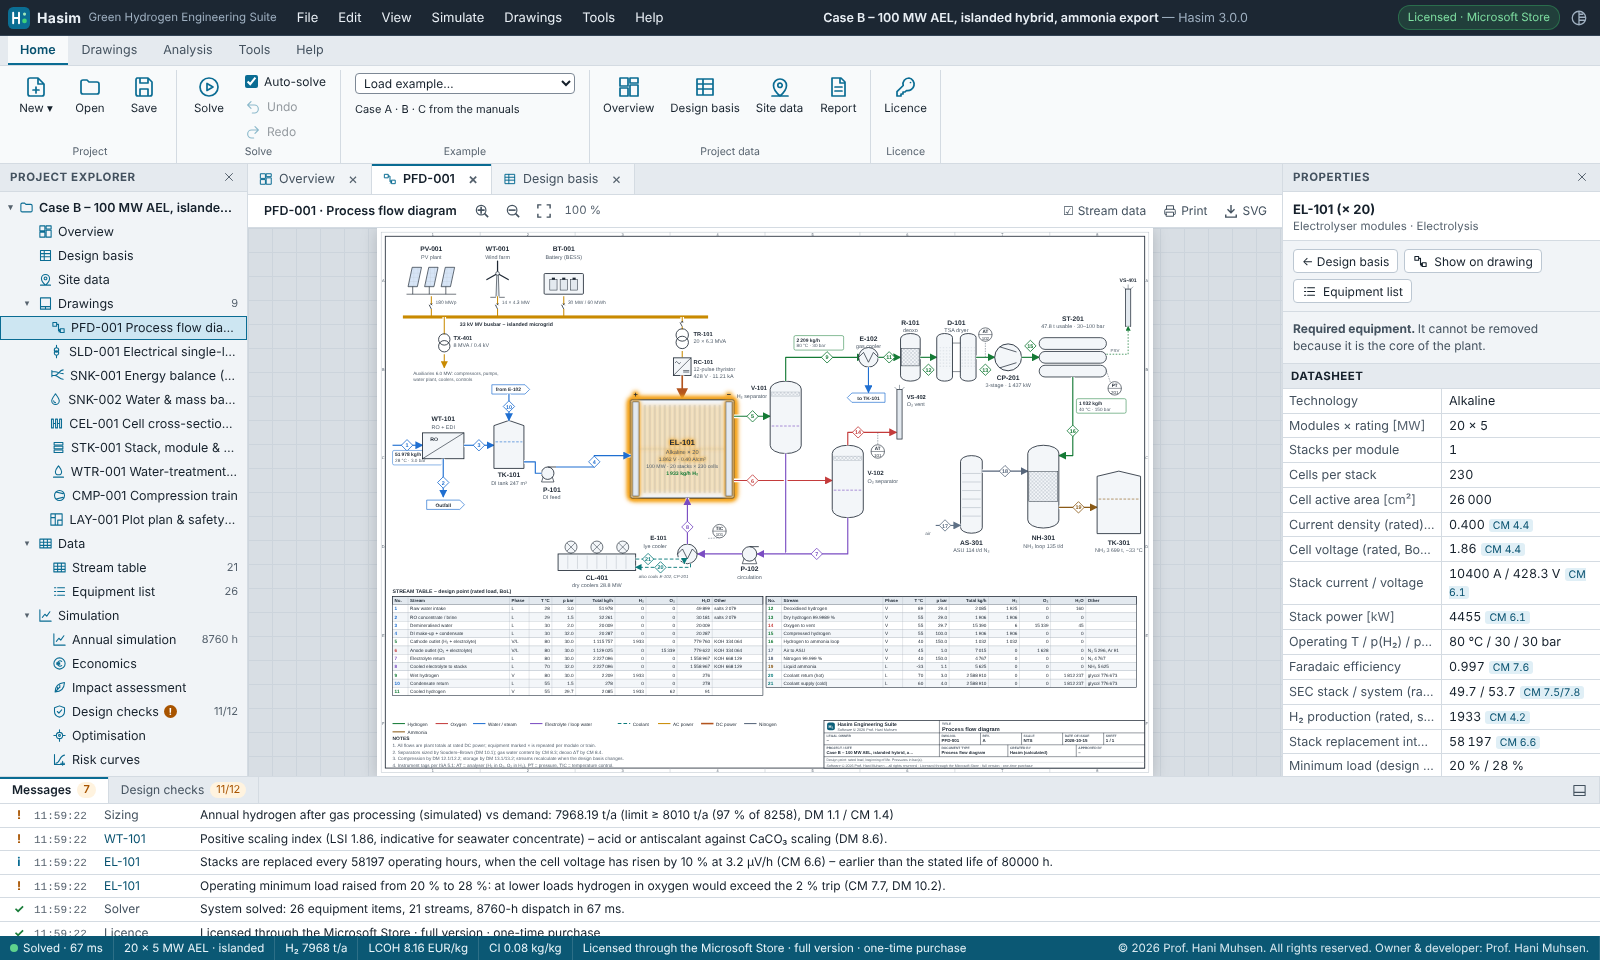Collapse the Case B project tree node
Viewport: 1600px width, 960px height.
tap(11, 208)
